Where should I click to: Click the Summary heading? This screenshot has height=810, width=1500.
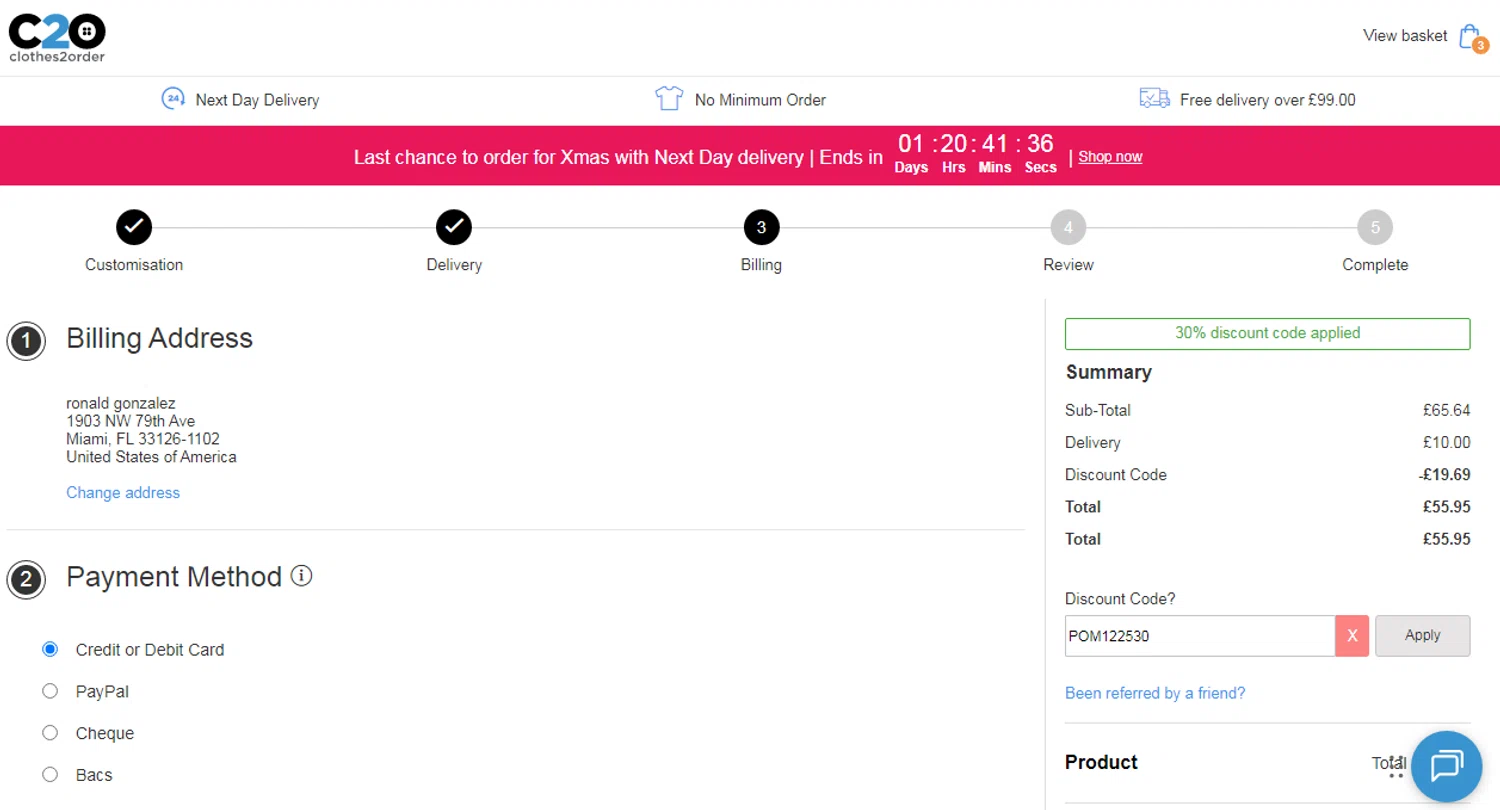(x=1109, y=372)
